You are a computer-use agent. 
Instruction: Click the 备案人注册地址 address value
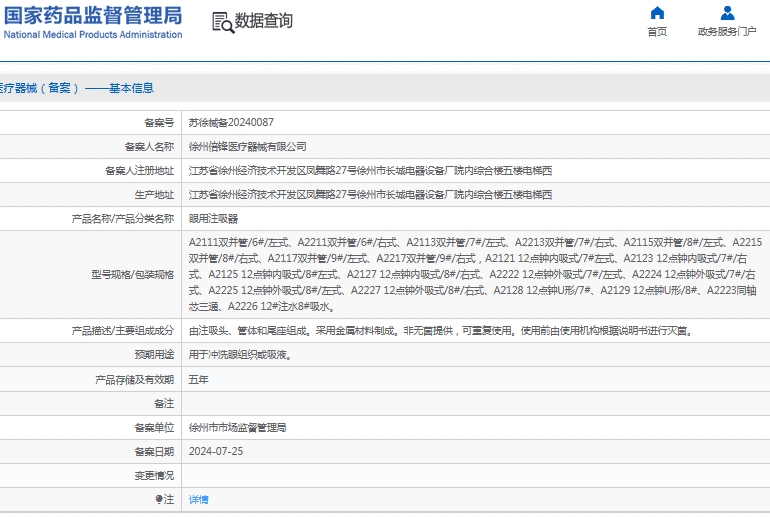(x=370, y=170)
